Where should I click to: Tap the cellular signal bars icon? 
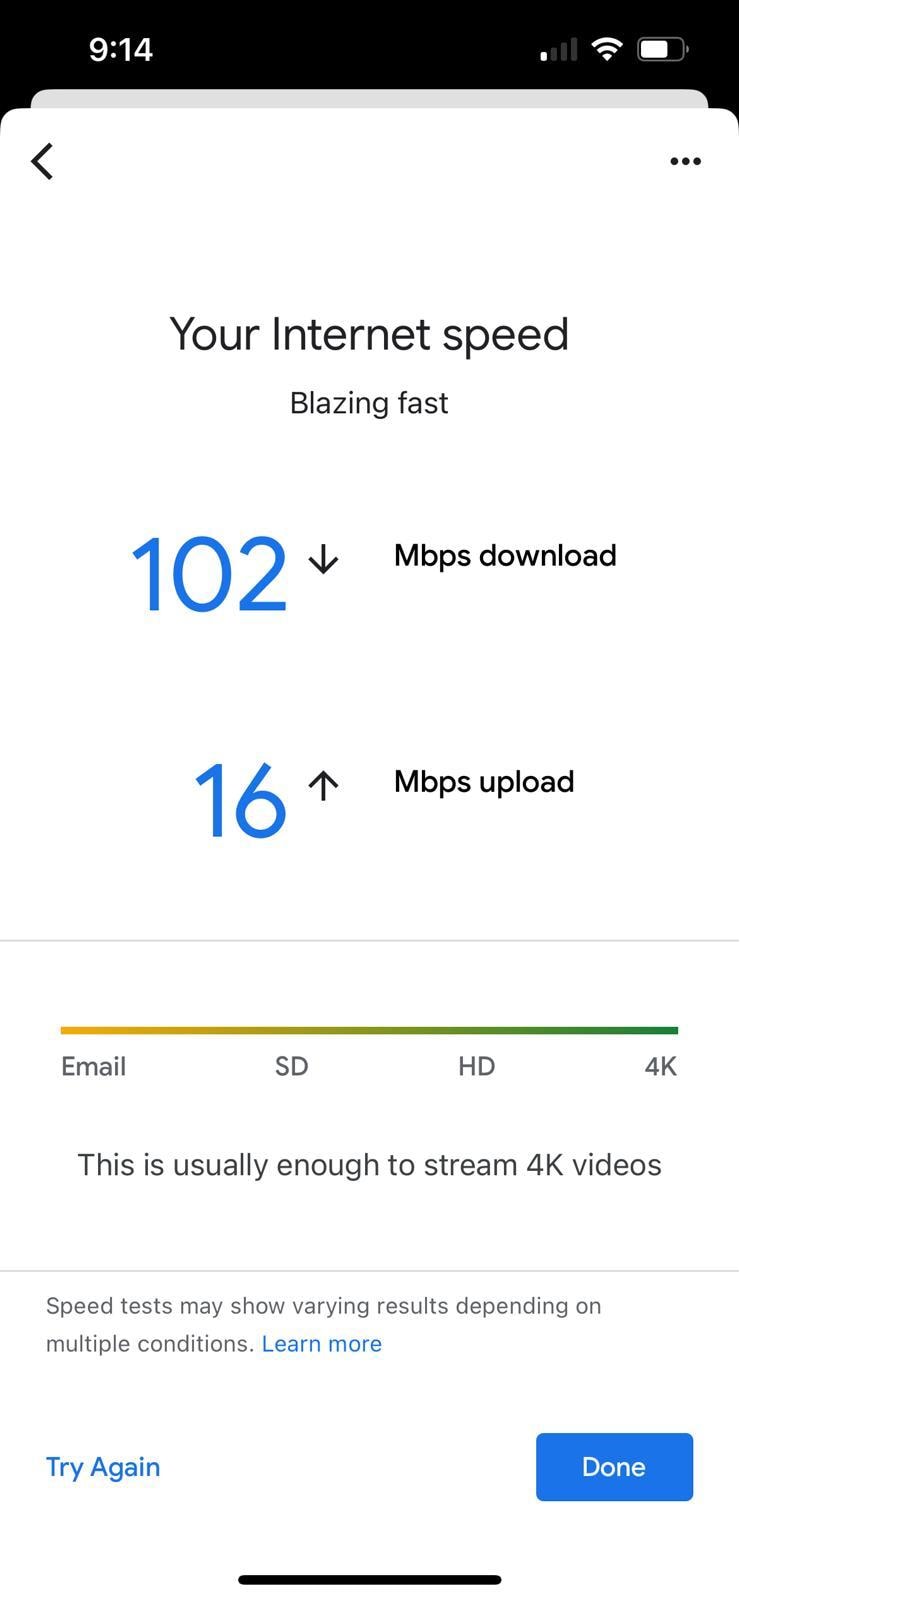click(x=559, y=50)
